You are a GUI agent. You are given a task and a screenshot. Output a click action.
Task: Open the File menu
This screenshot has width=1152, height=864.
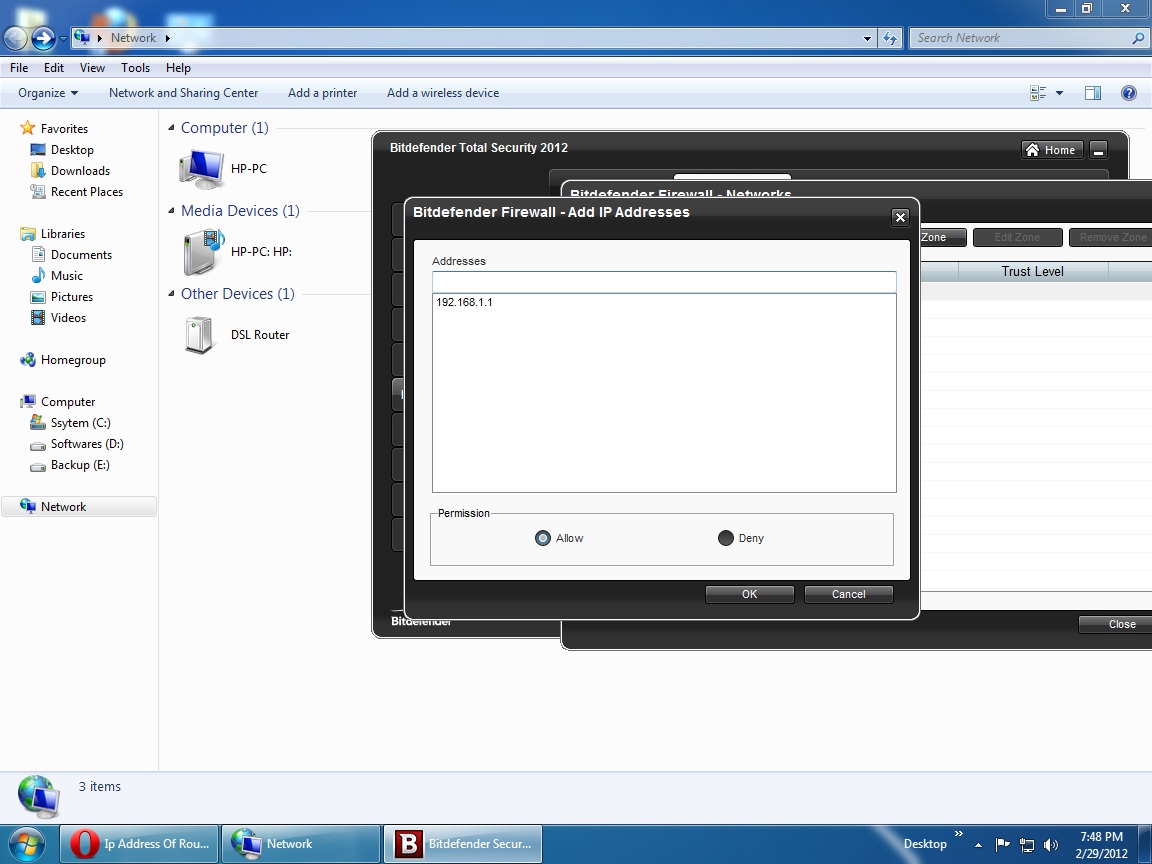click(19, 68)
